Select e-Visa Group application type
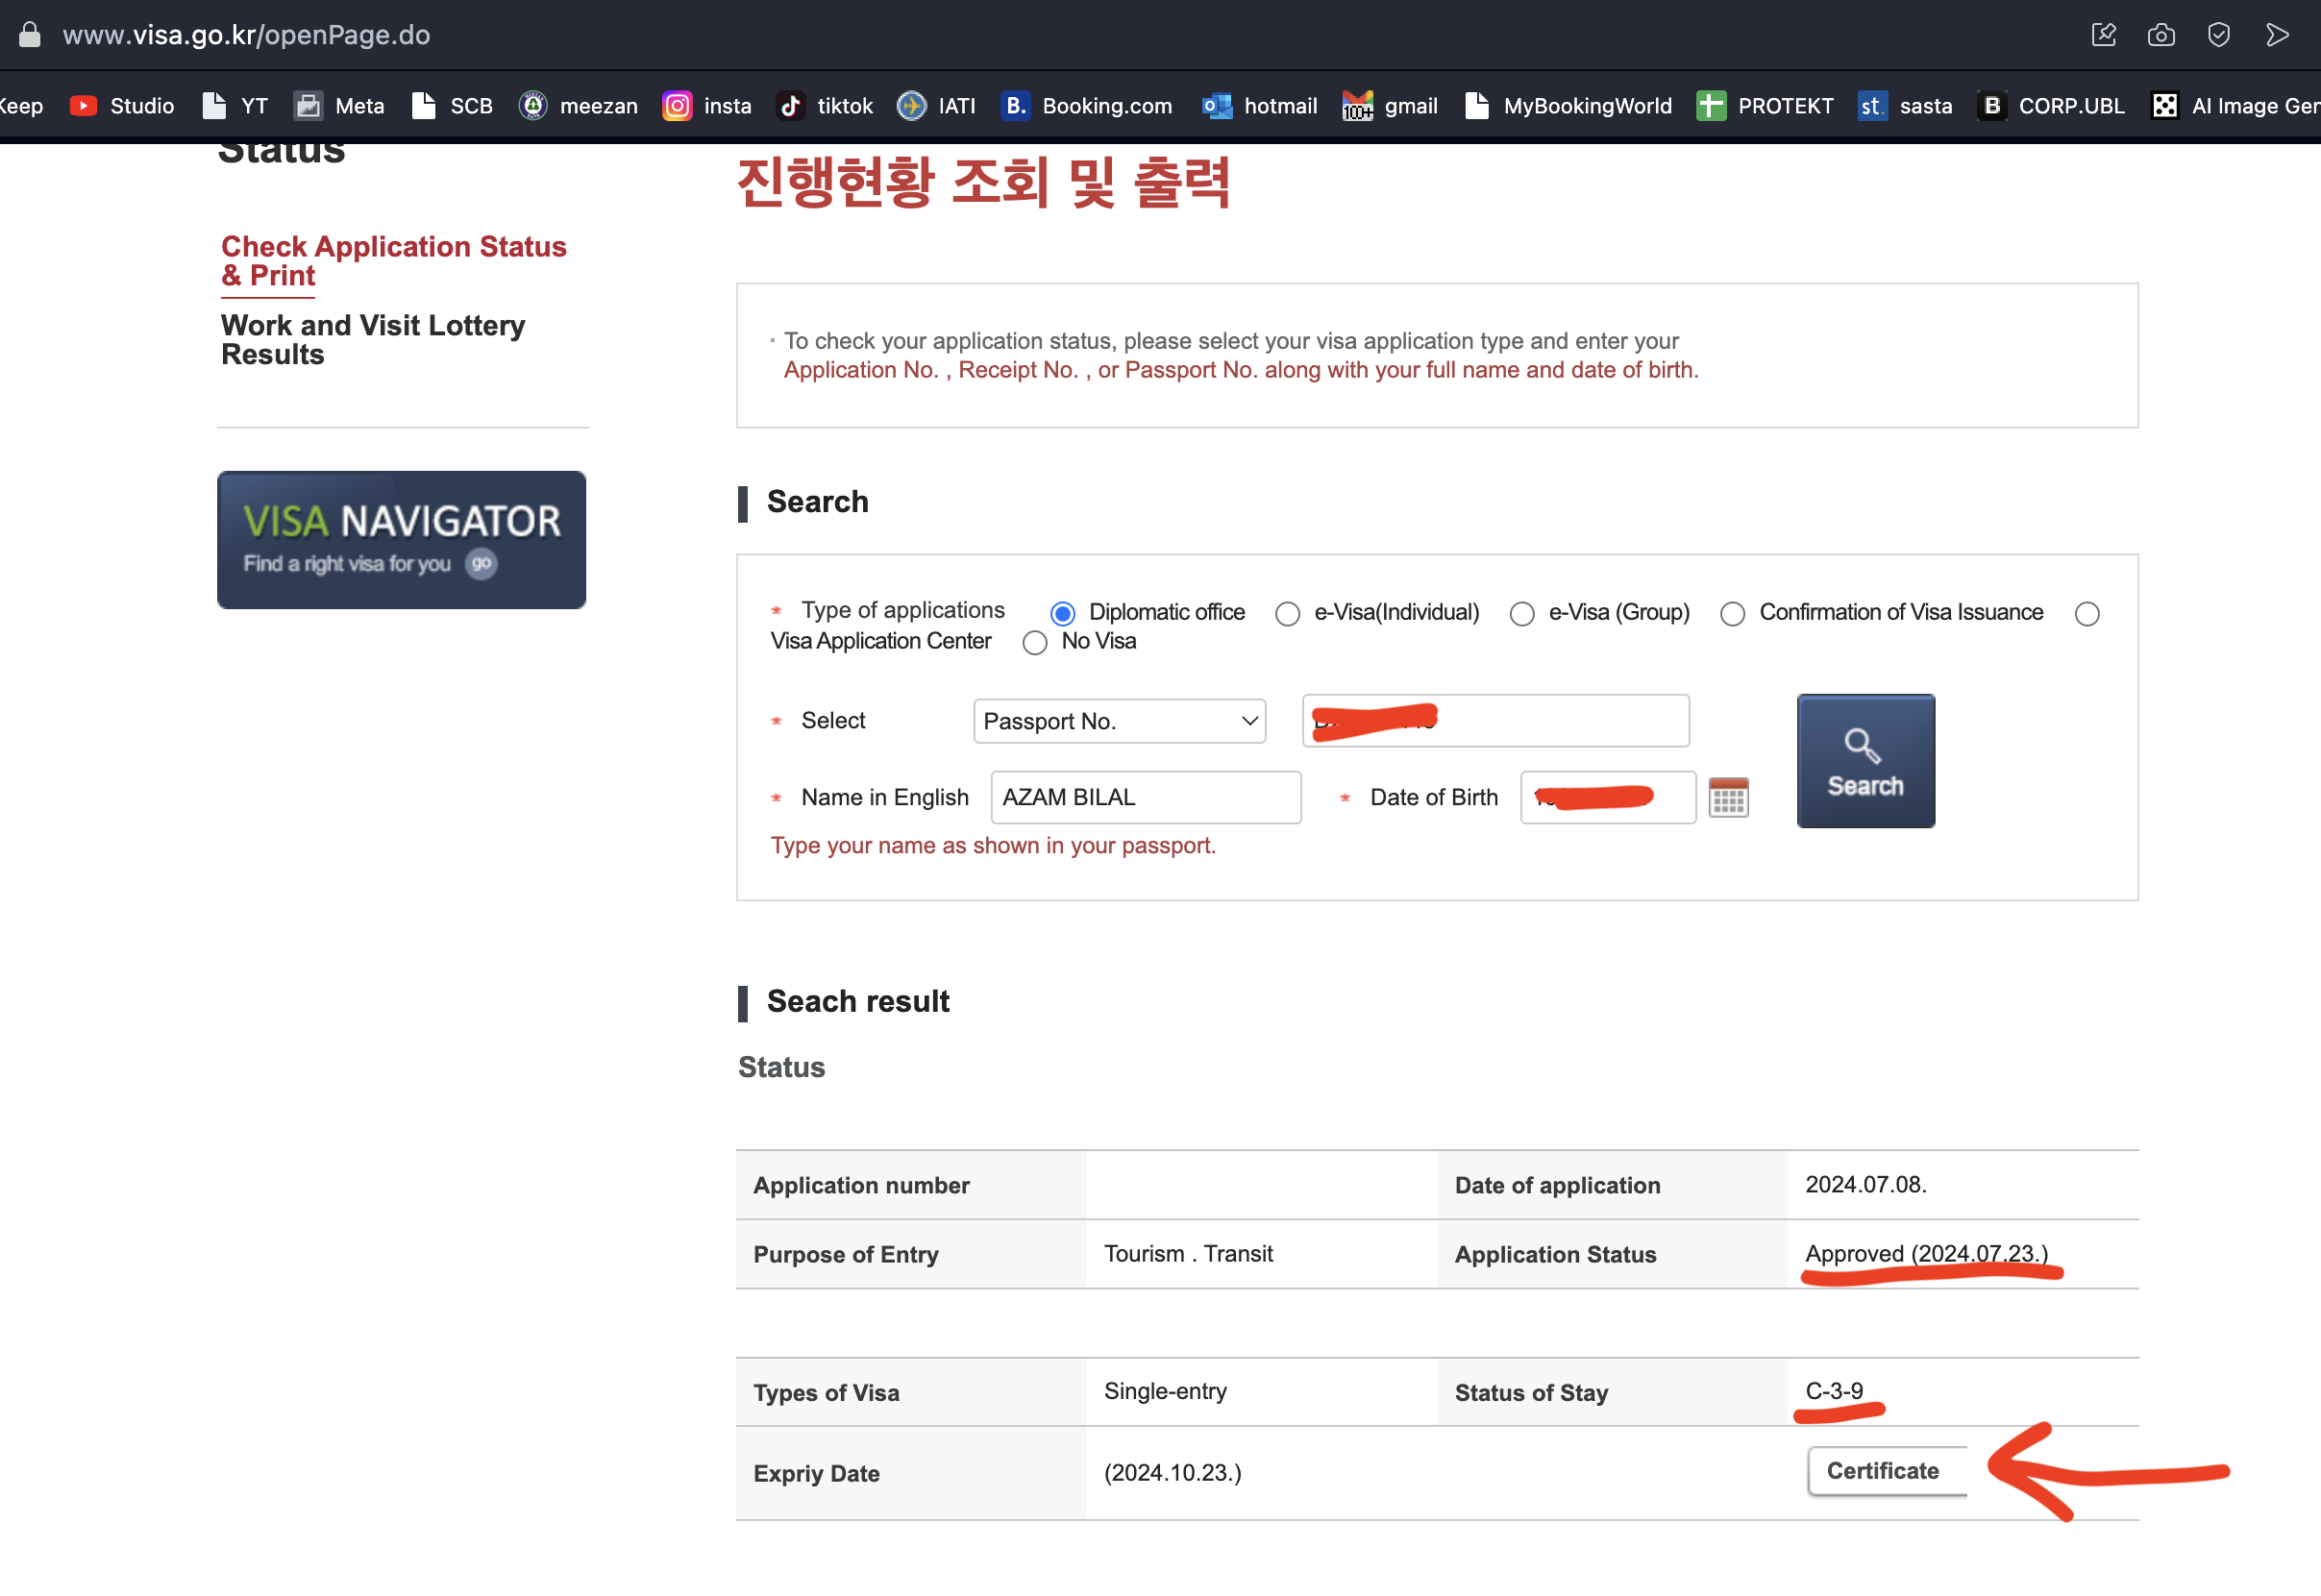This screenshot has width=2321, height=1596. 1519,612
